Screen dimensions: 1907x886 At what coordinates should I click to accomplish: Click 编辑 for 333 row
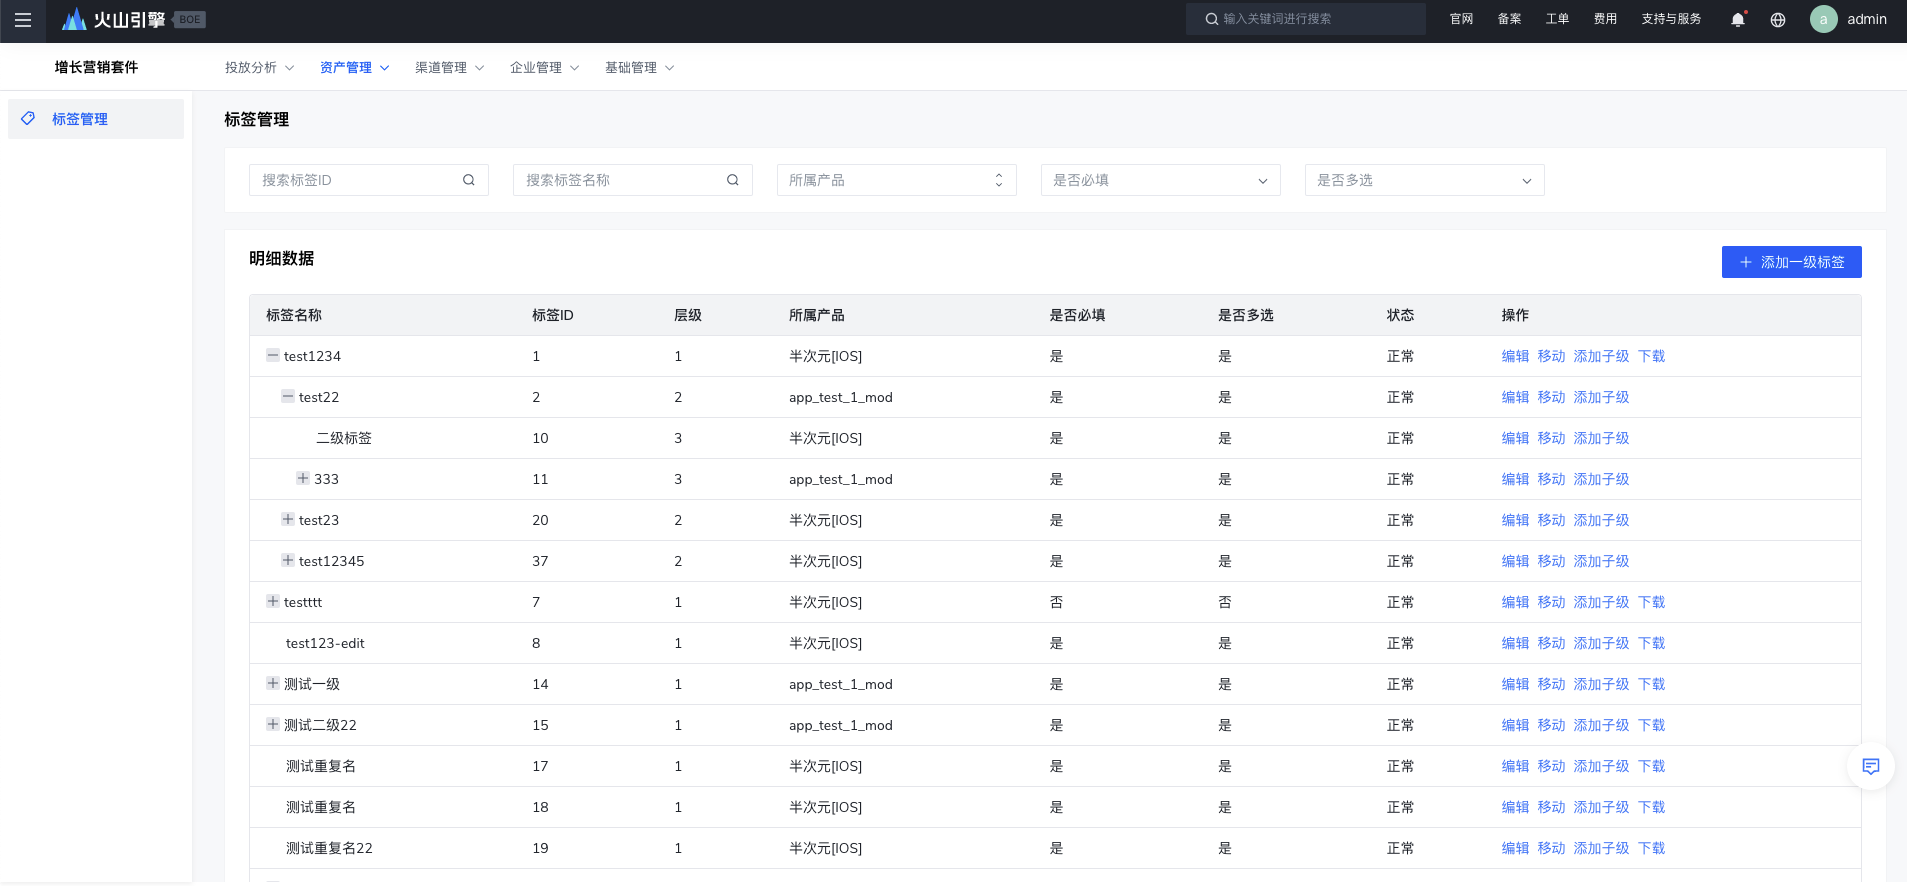(1515, 479)
